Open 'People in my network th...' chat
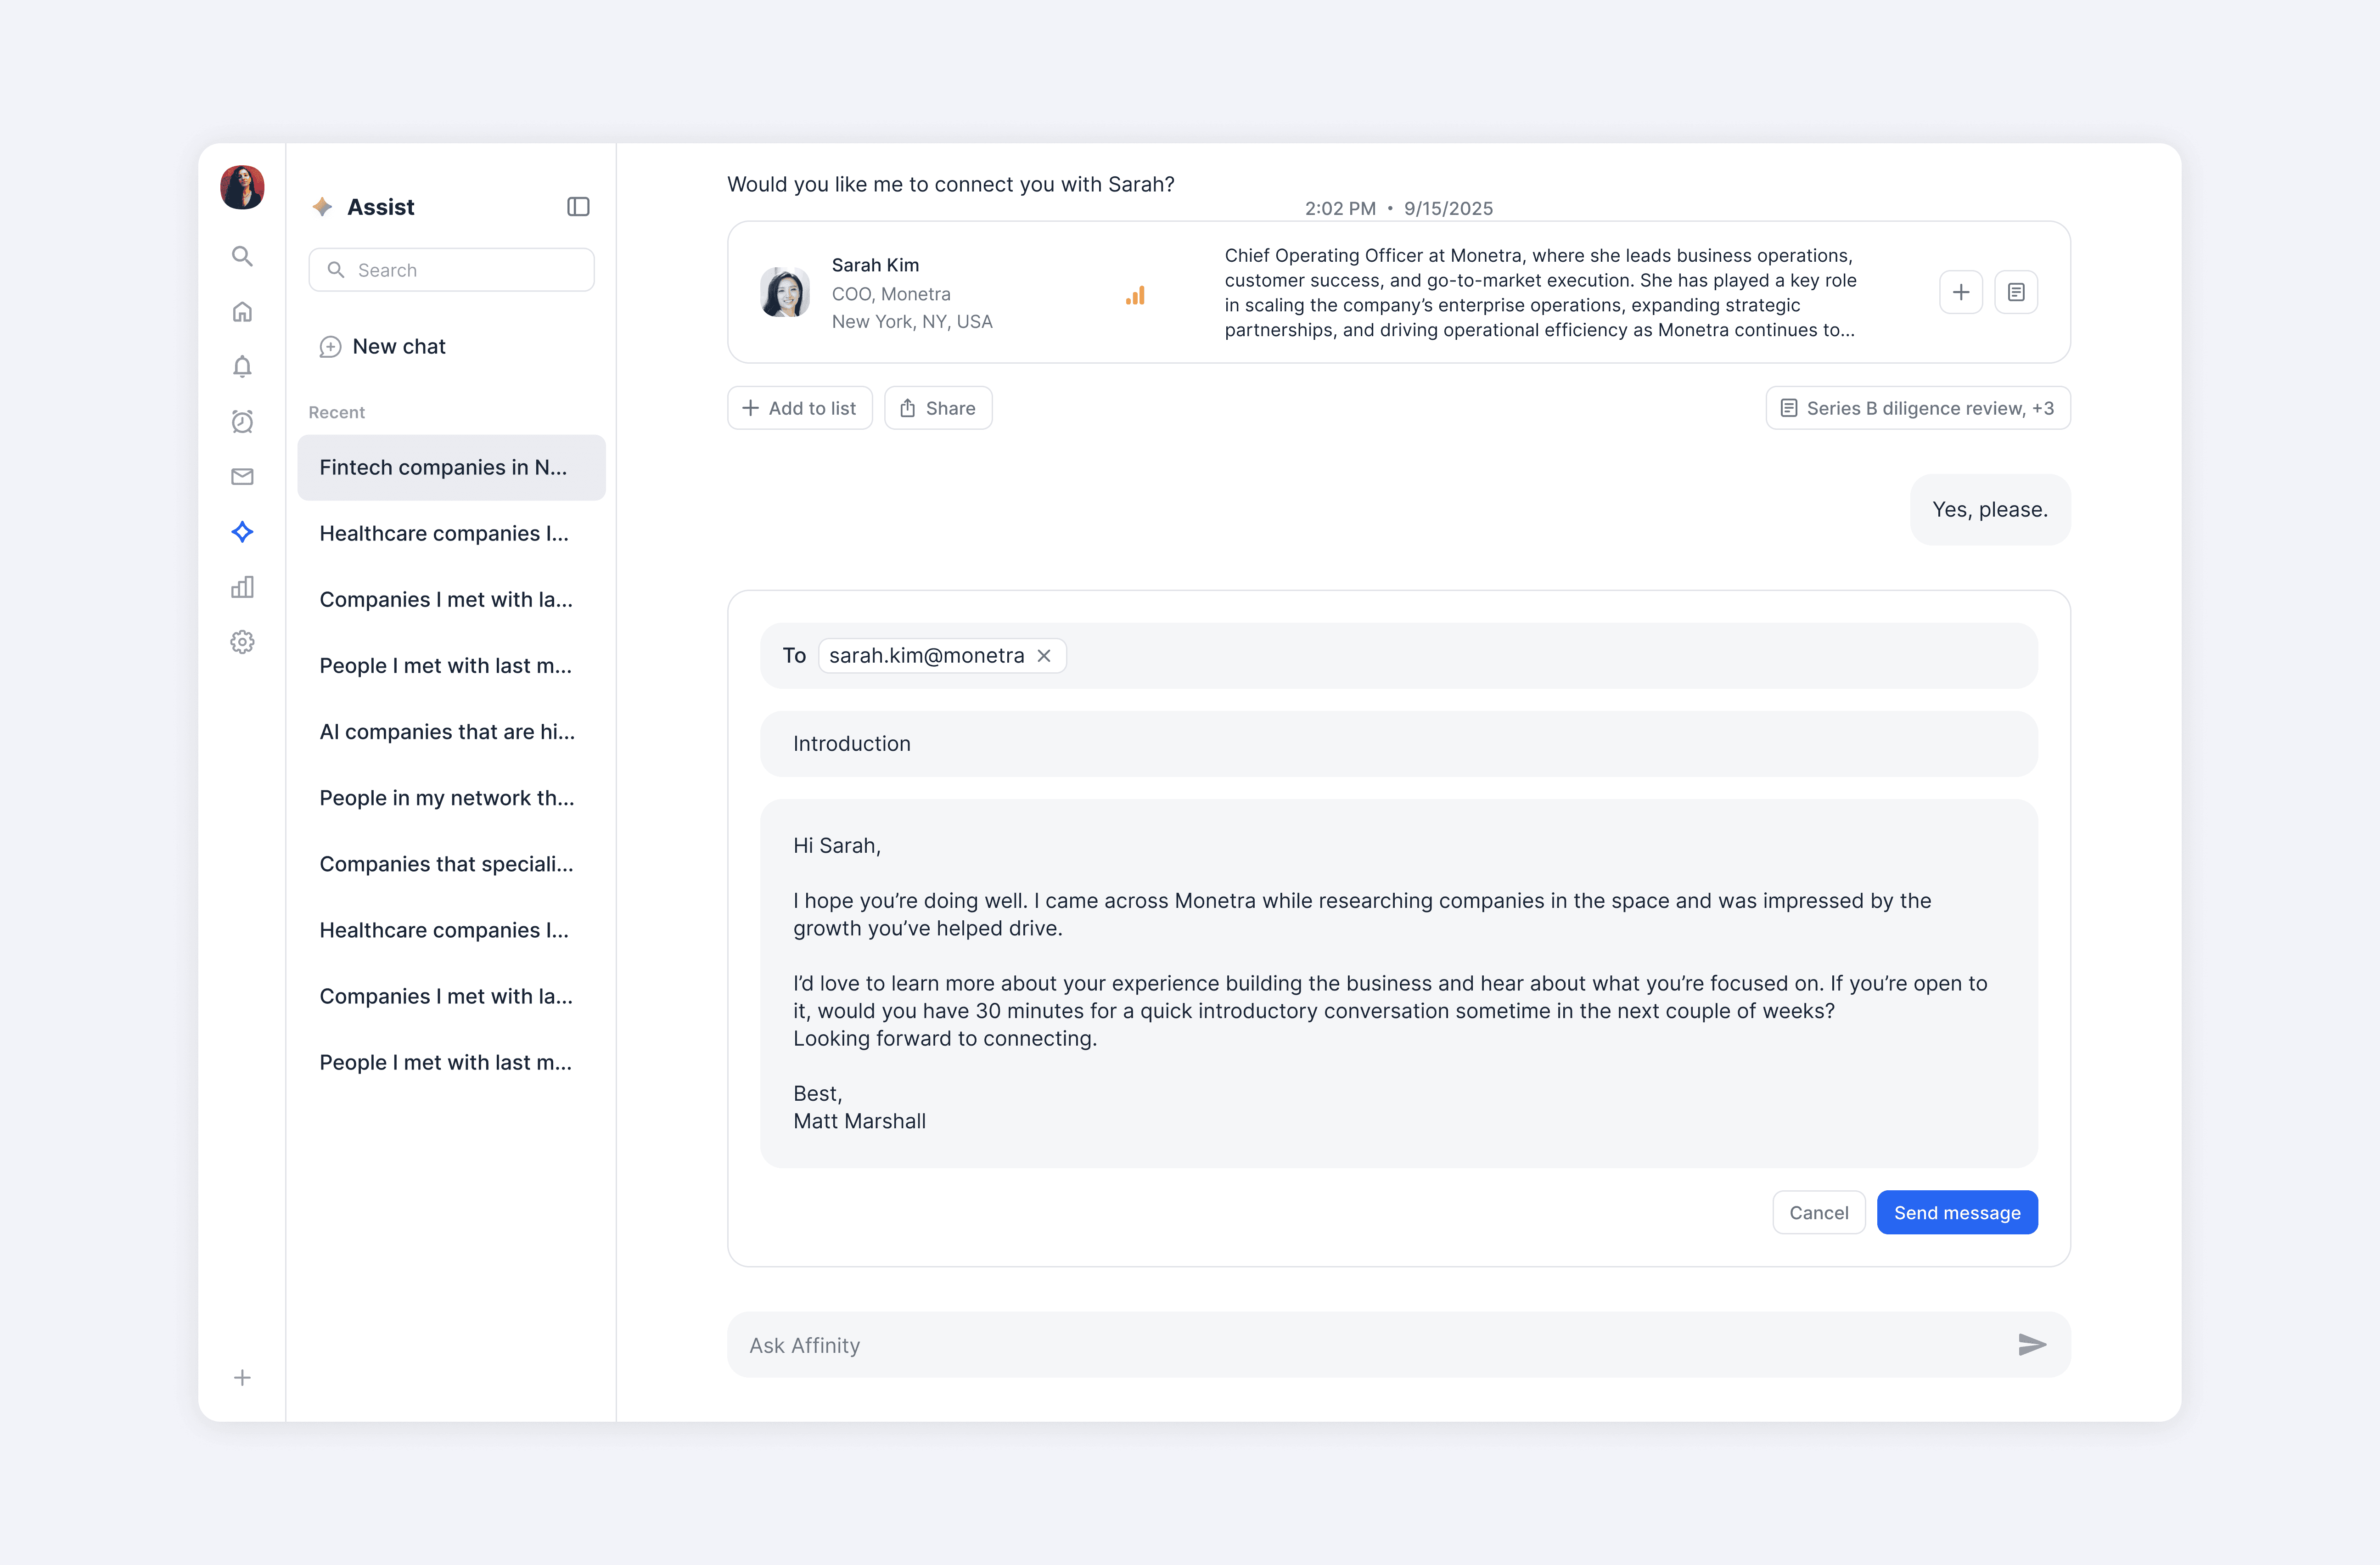Viewport: 2380px width, 1565px height. (x=451, y=798)
